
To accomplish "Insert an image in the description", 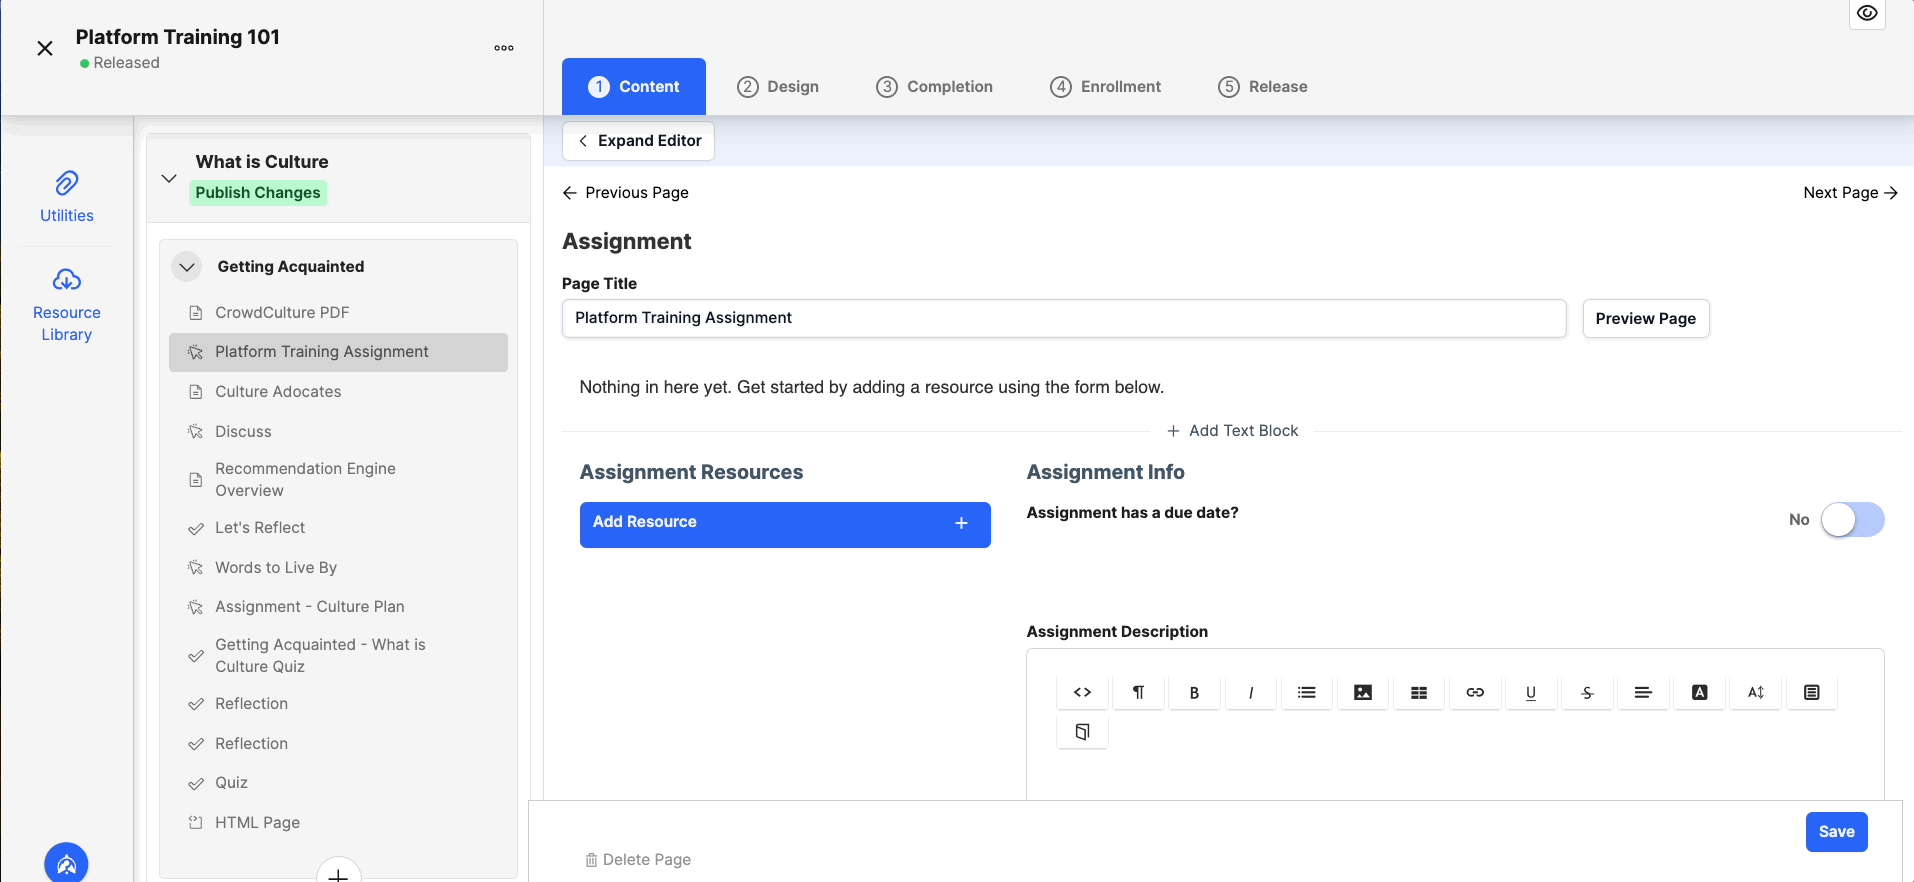I will pyautogui.click(x=1362, y=692).
